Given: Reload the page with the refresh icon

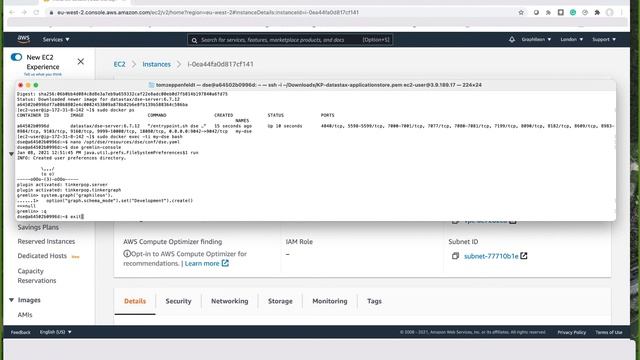Looking at the screenshot, I should click(36, 13).
